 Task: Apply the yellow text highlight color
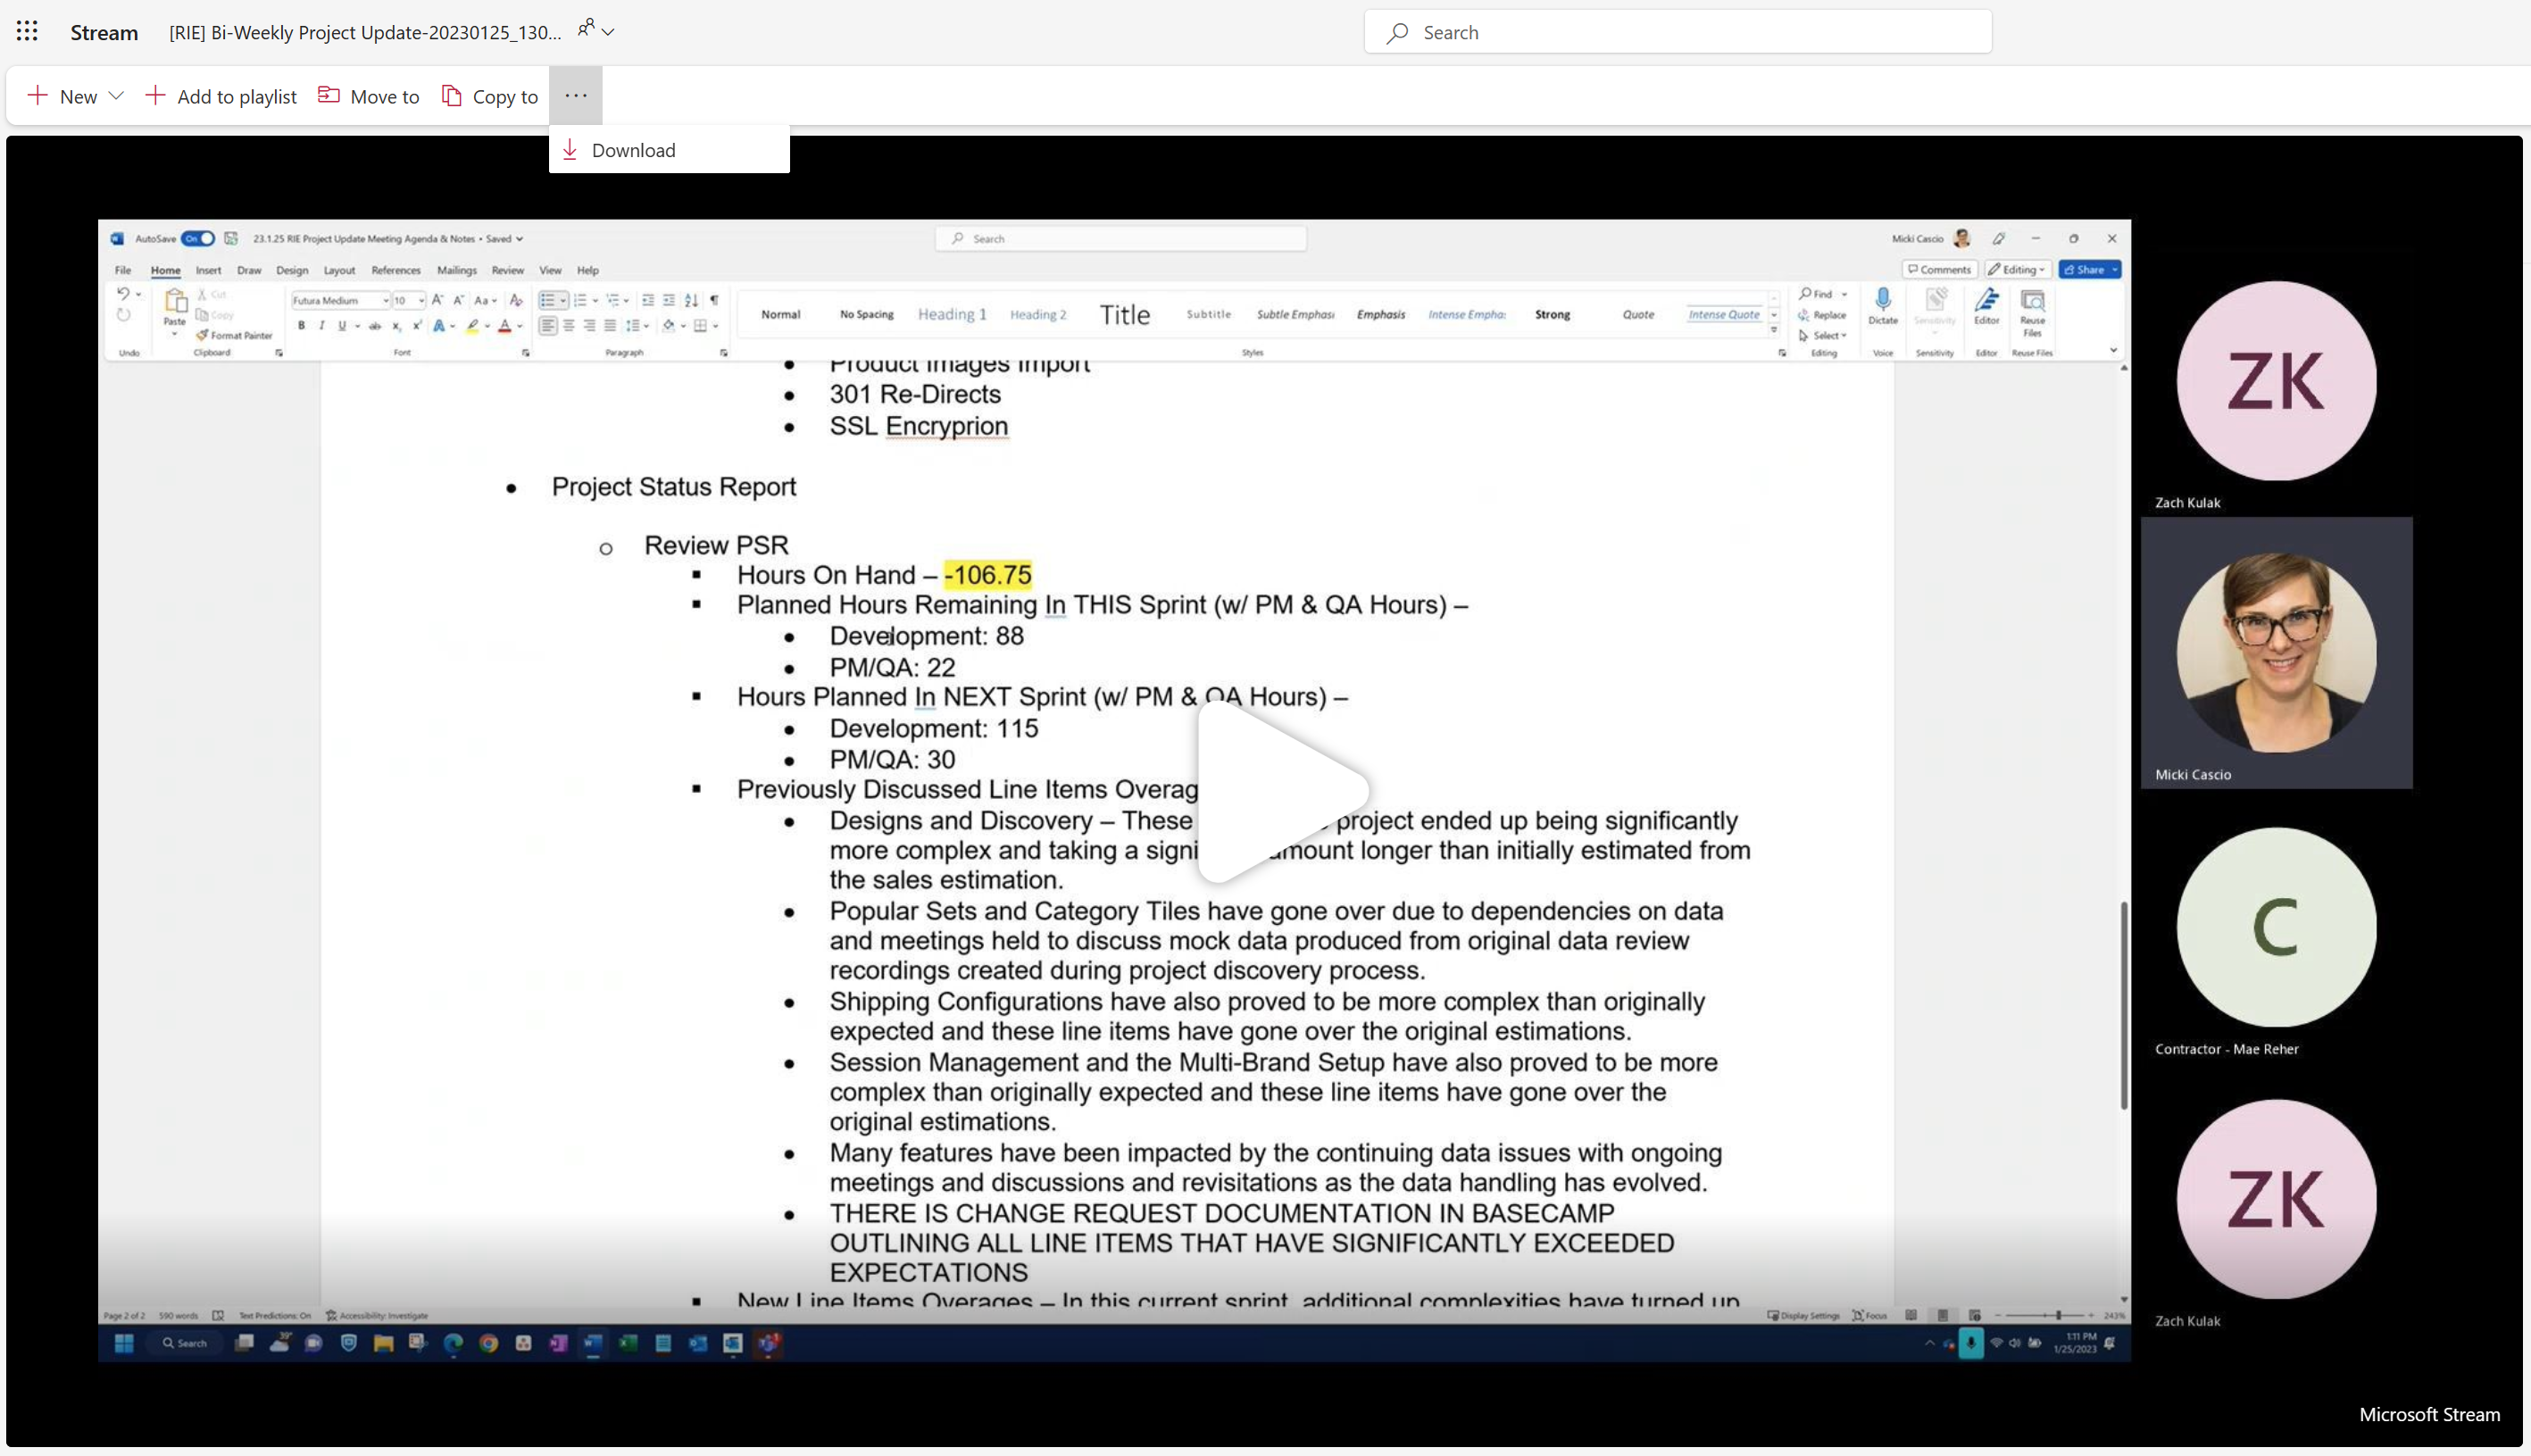pyautogui.click(x=472, y=326)
